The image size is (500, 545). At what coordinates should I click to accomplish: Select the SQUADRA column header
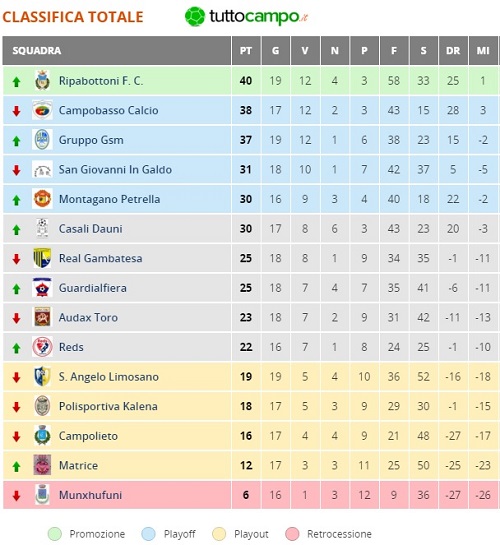pos(117,51)
